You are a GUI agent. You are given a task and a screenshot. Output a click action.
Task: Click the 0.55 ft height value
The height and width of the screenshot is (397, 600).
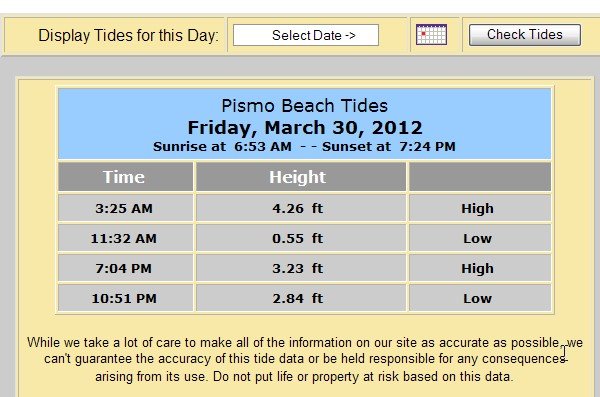tap(298, 238)
